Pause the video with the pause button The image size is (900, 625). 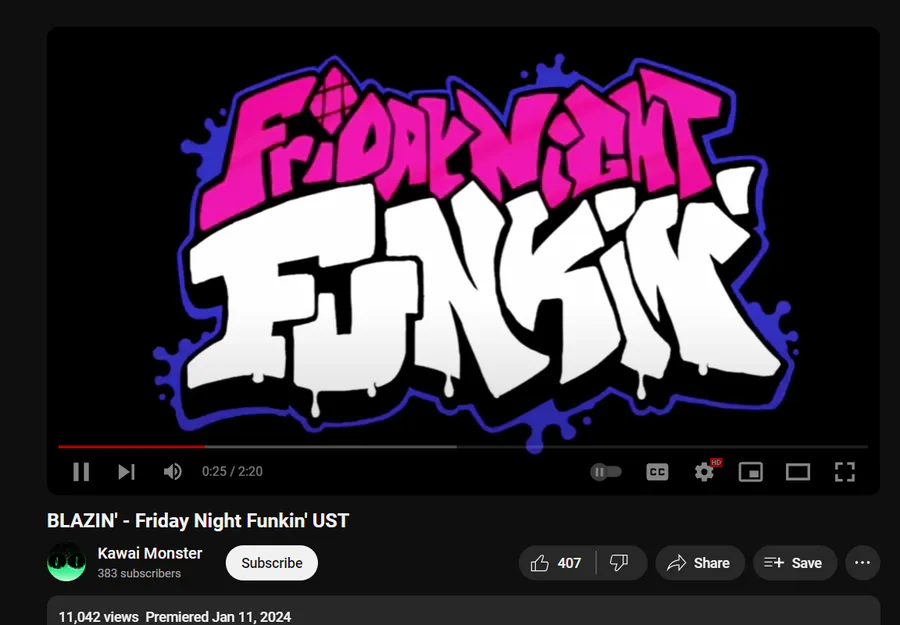81,472
